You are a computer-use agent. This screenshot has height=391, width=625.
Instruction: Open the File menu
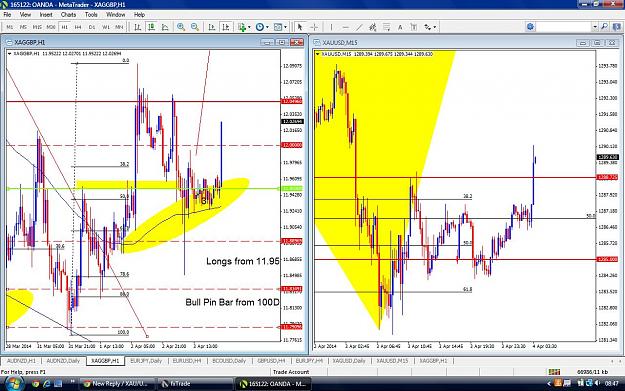click(x=7, y=15)
